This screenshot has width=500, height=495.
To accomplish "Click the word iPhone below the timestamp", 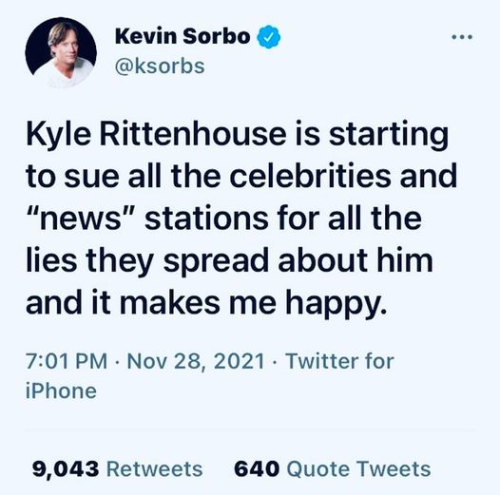I will [61, 391].
